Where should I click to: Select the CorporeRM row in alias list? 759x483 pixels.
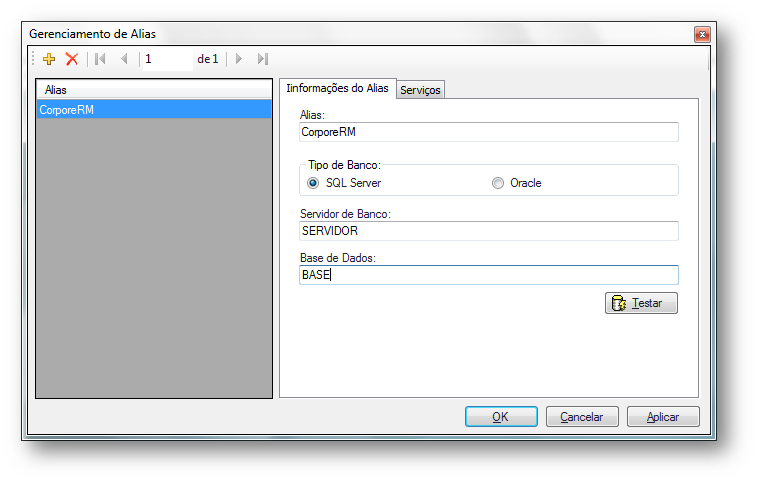tap(154, 110)
